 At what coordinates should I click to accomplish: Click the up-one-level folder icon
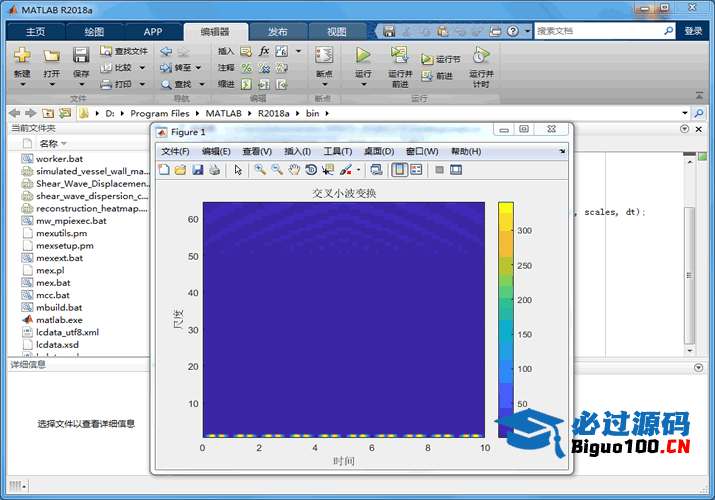(48, 113)
